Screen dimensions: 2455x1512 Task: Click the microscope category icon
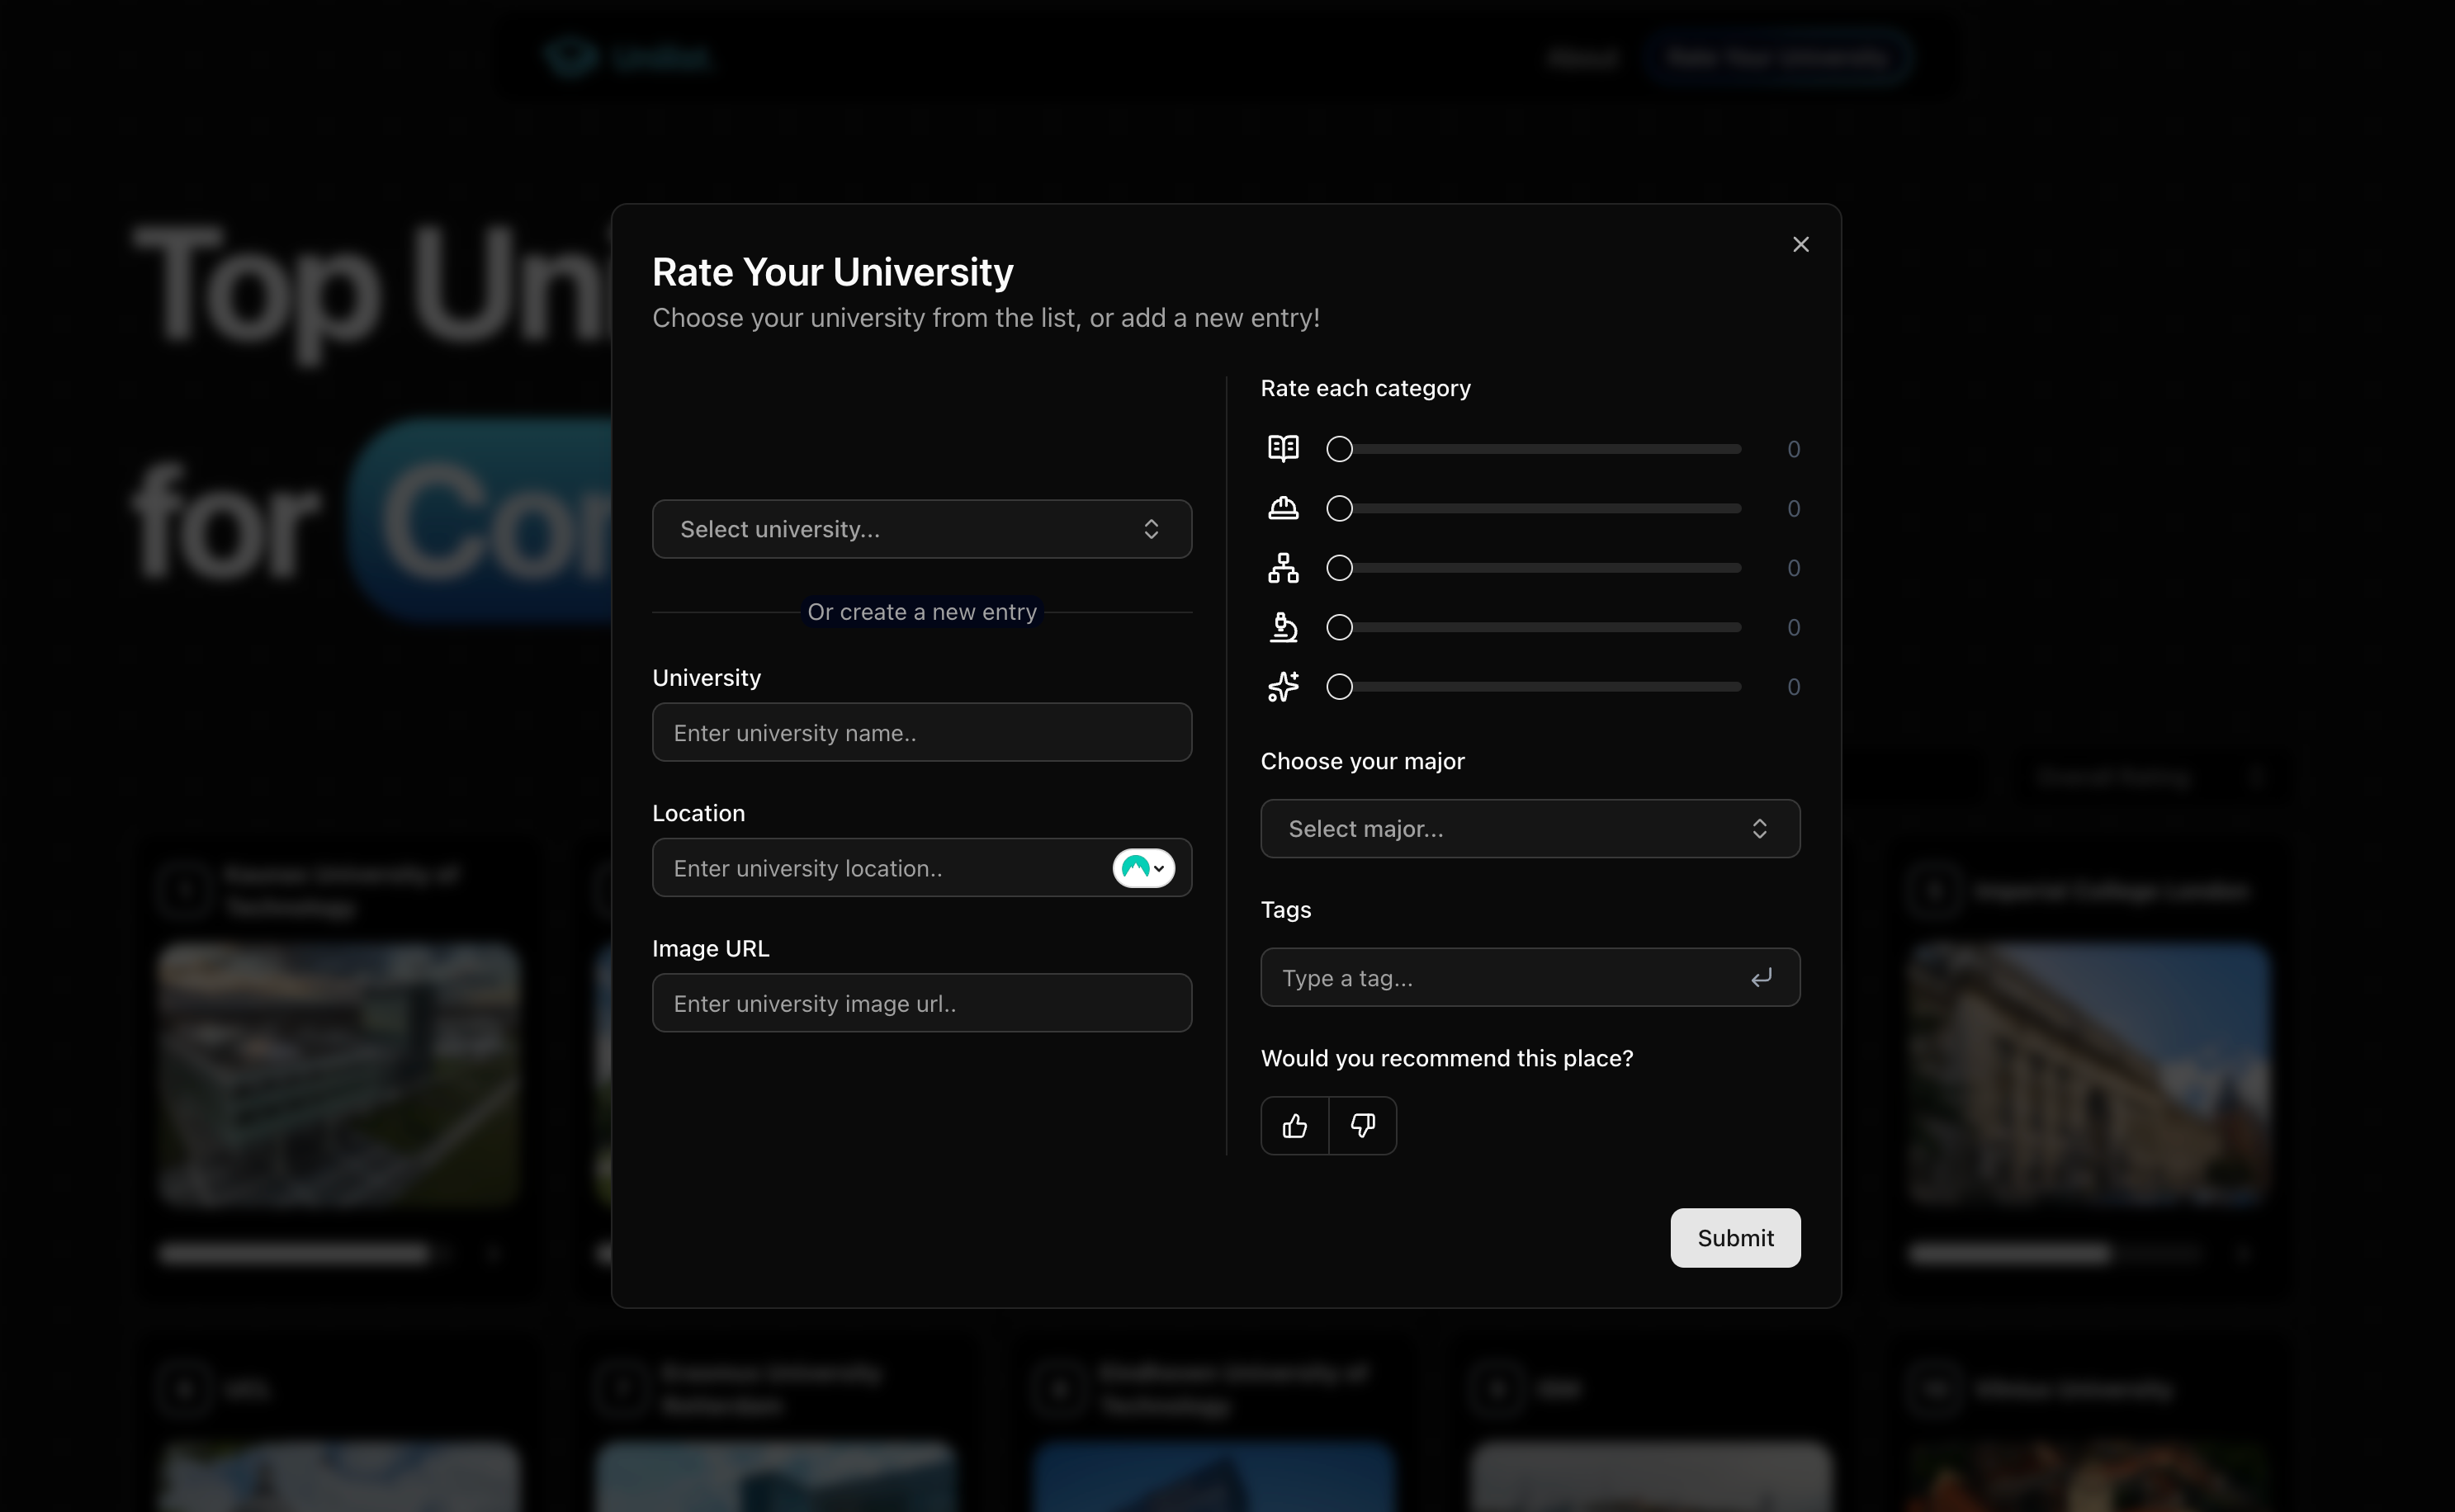1283,627
